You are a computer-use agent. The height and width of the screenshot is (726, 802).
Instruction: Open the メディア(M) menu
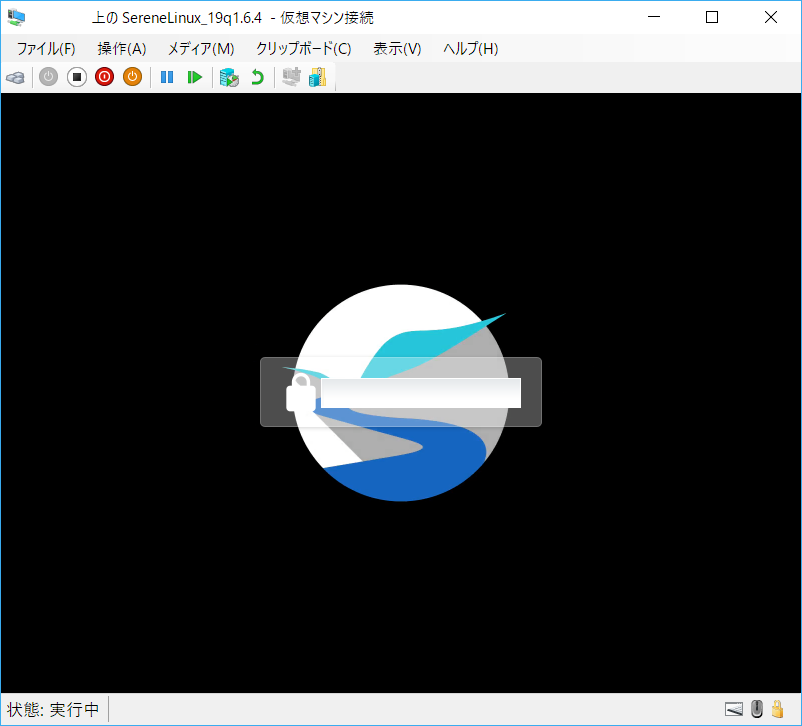coord(201,49)
